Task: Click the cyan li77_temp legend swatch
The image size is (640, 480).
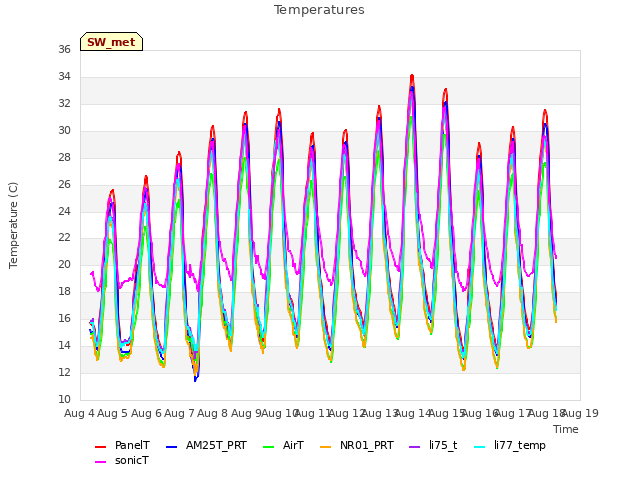Action: pyautogui.click(x=480, y=447)
